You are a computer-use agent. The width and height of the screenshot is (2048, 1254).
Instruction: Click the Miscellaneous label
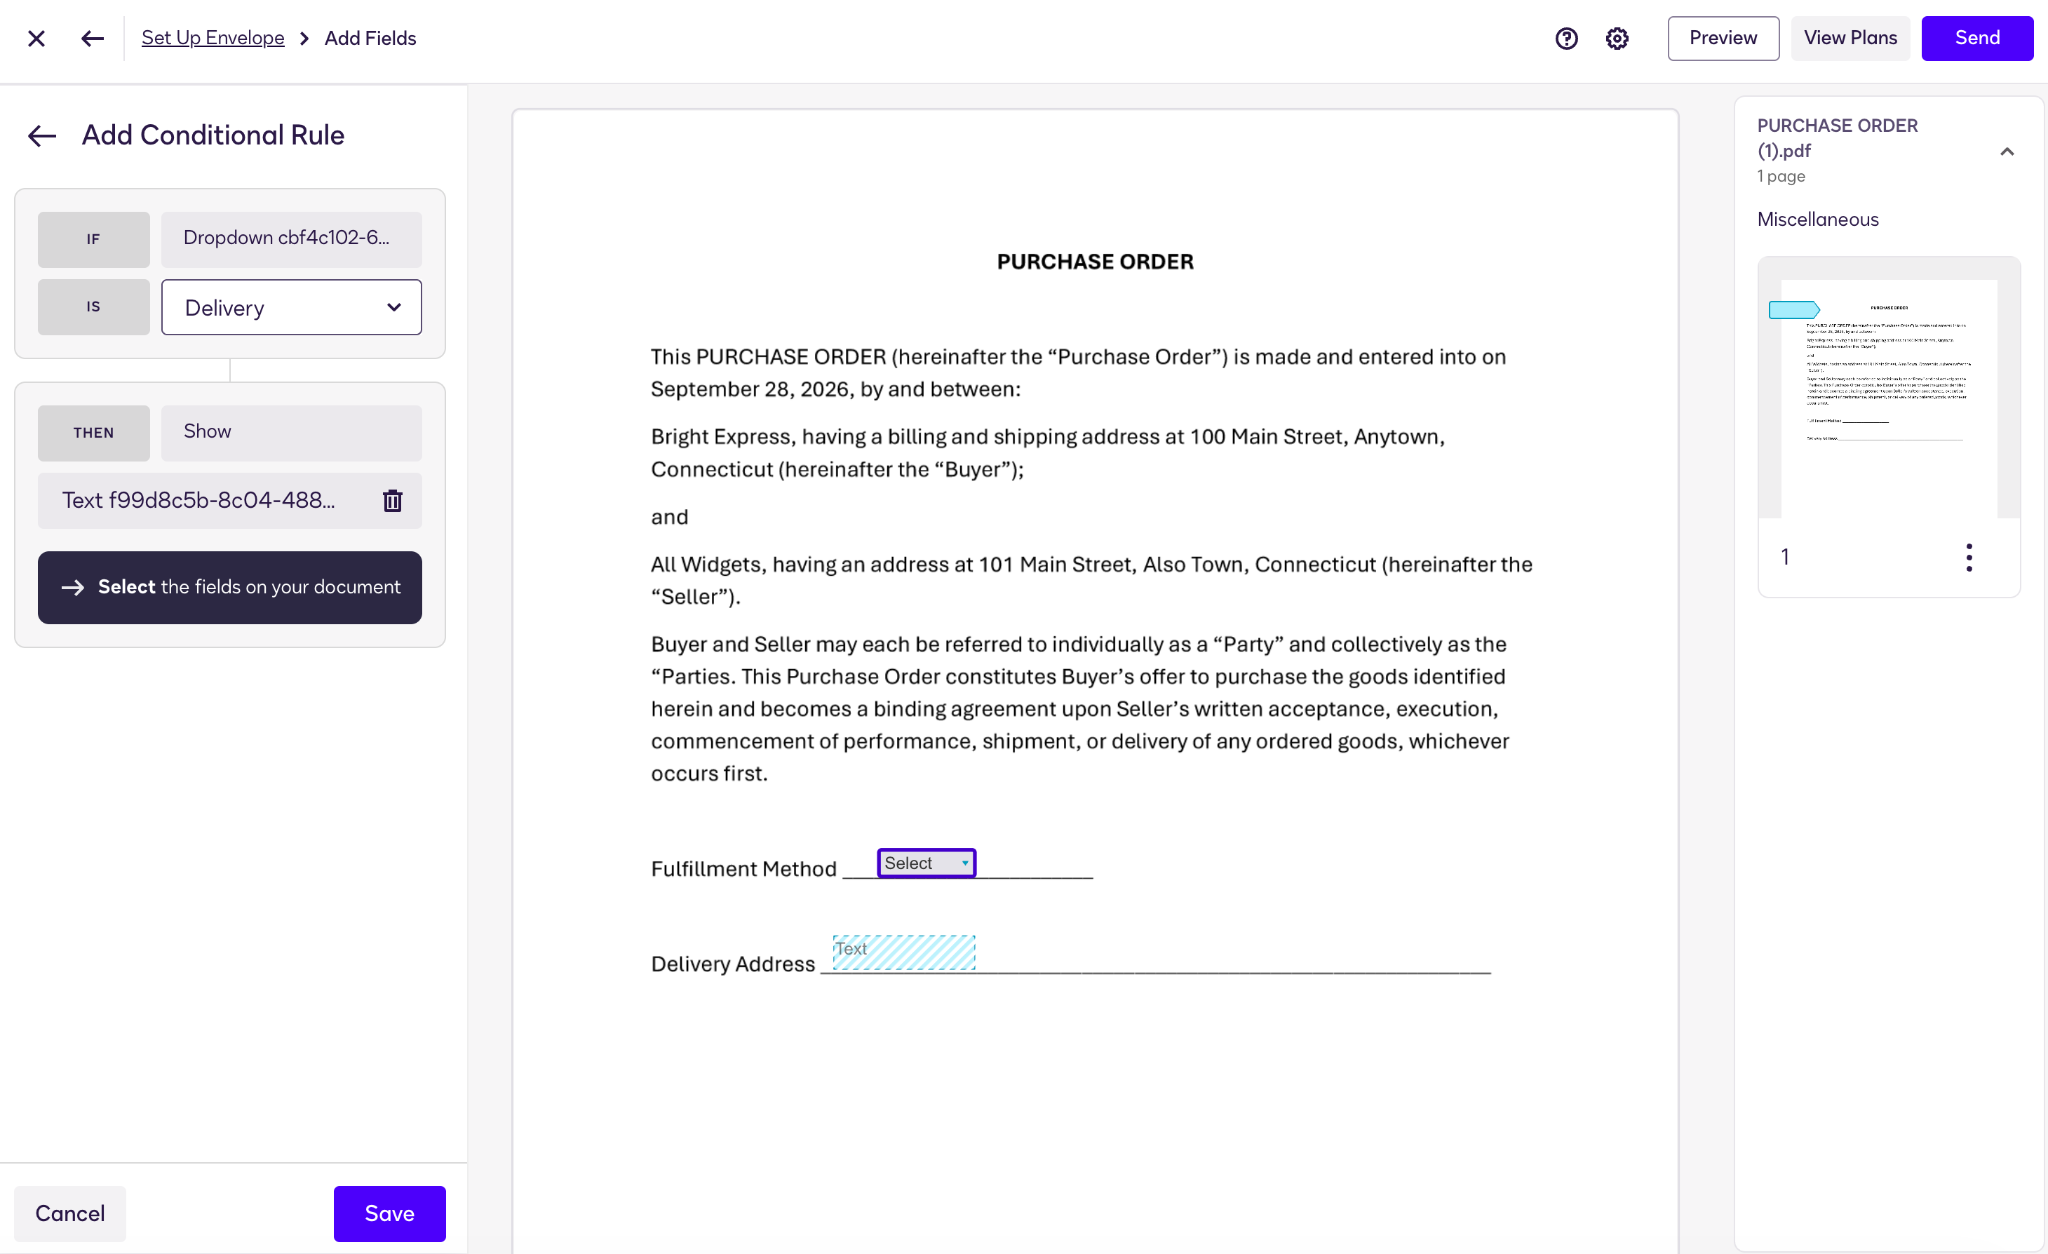(1817, 219)
